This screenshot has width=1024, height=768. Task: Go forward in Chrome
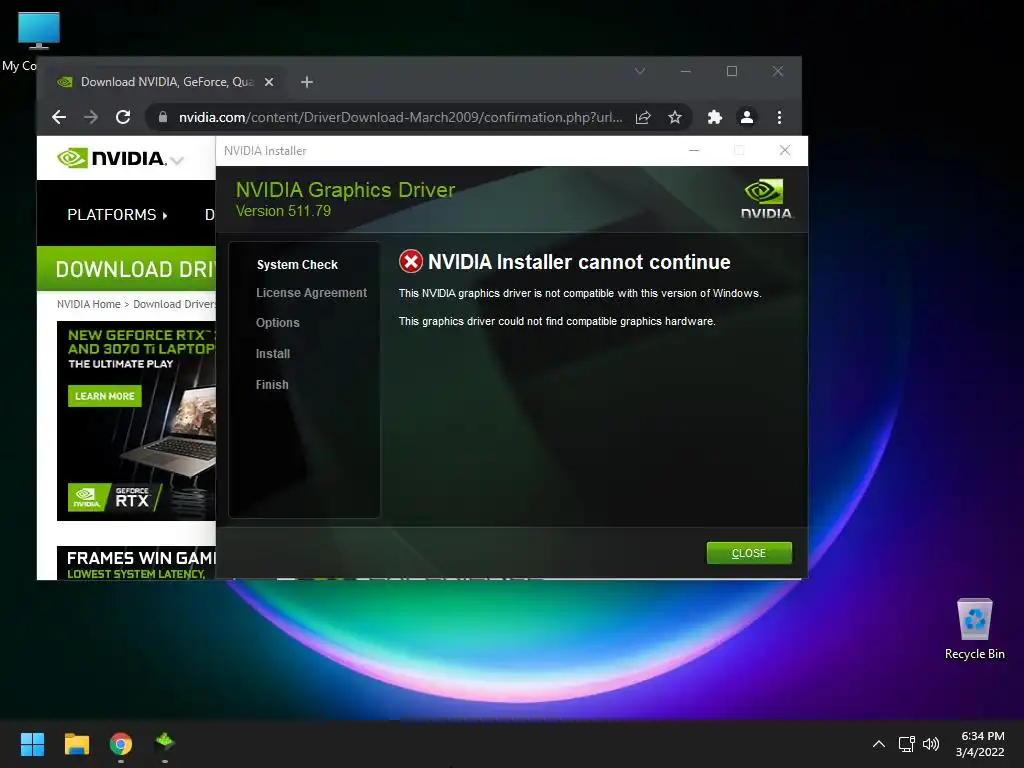coord(91,118)
